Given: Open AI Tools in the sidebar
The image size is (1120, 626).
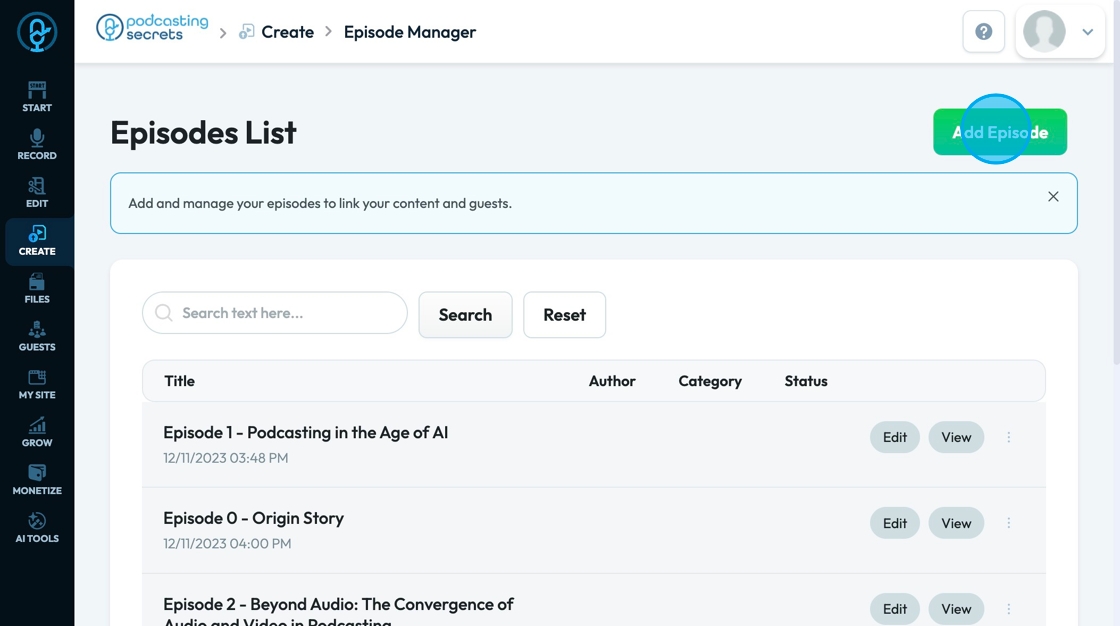Looking at the screenshot, I should (x=37, y=529).
